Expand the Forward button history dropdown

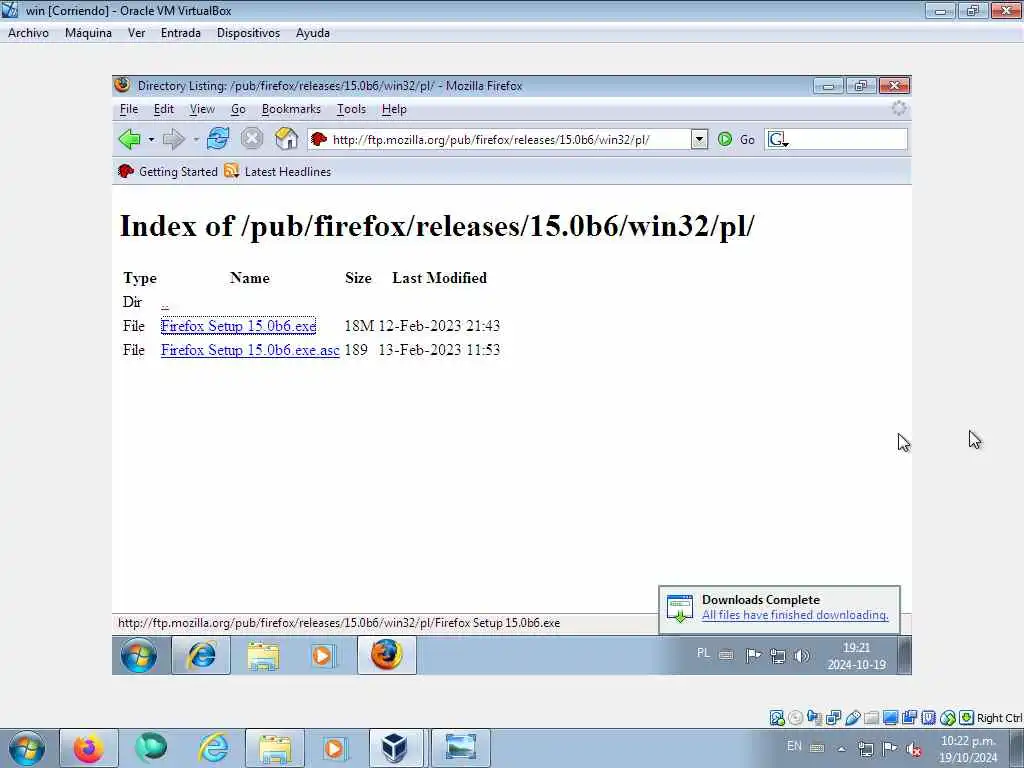(x=195, y=140)
